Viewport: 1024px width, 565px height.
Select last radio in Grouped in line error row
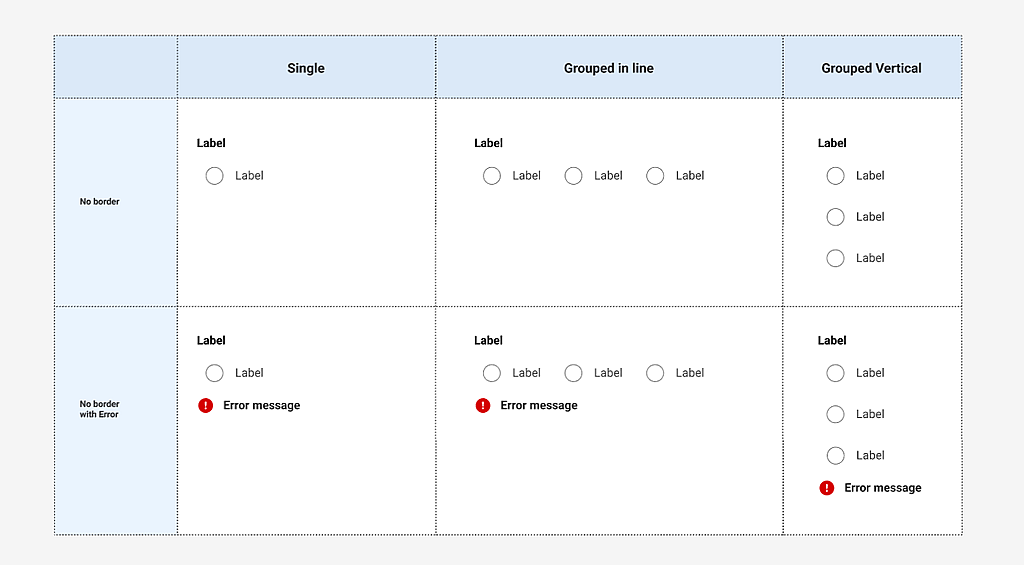click(x=655, y=373)
